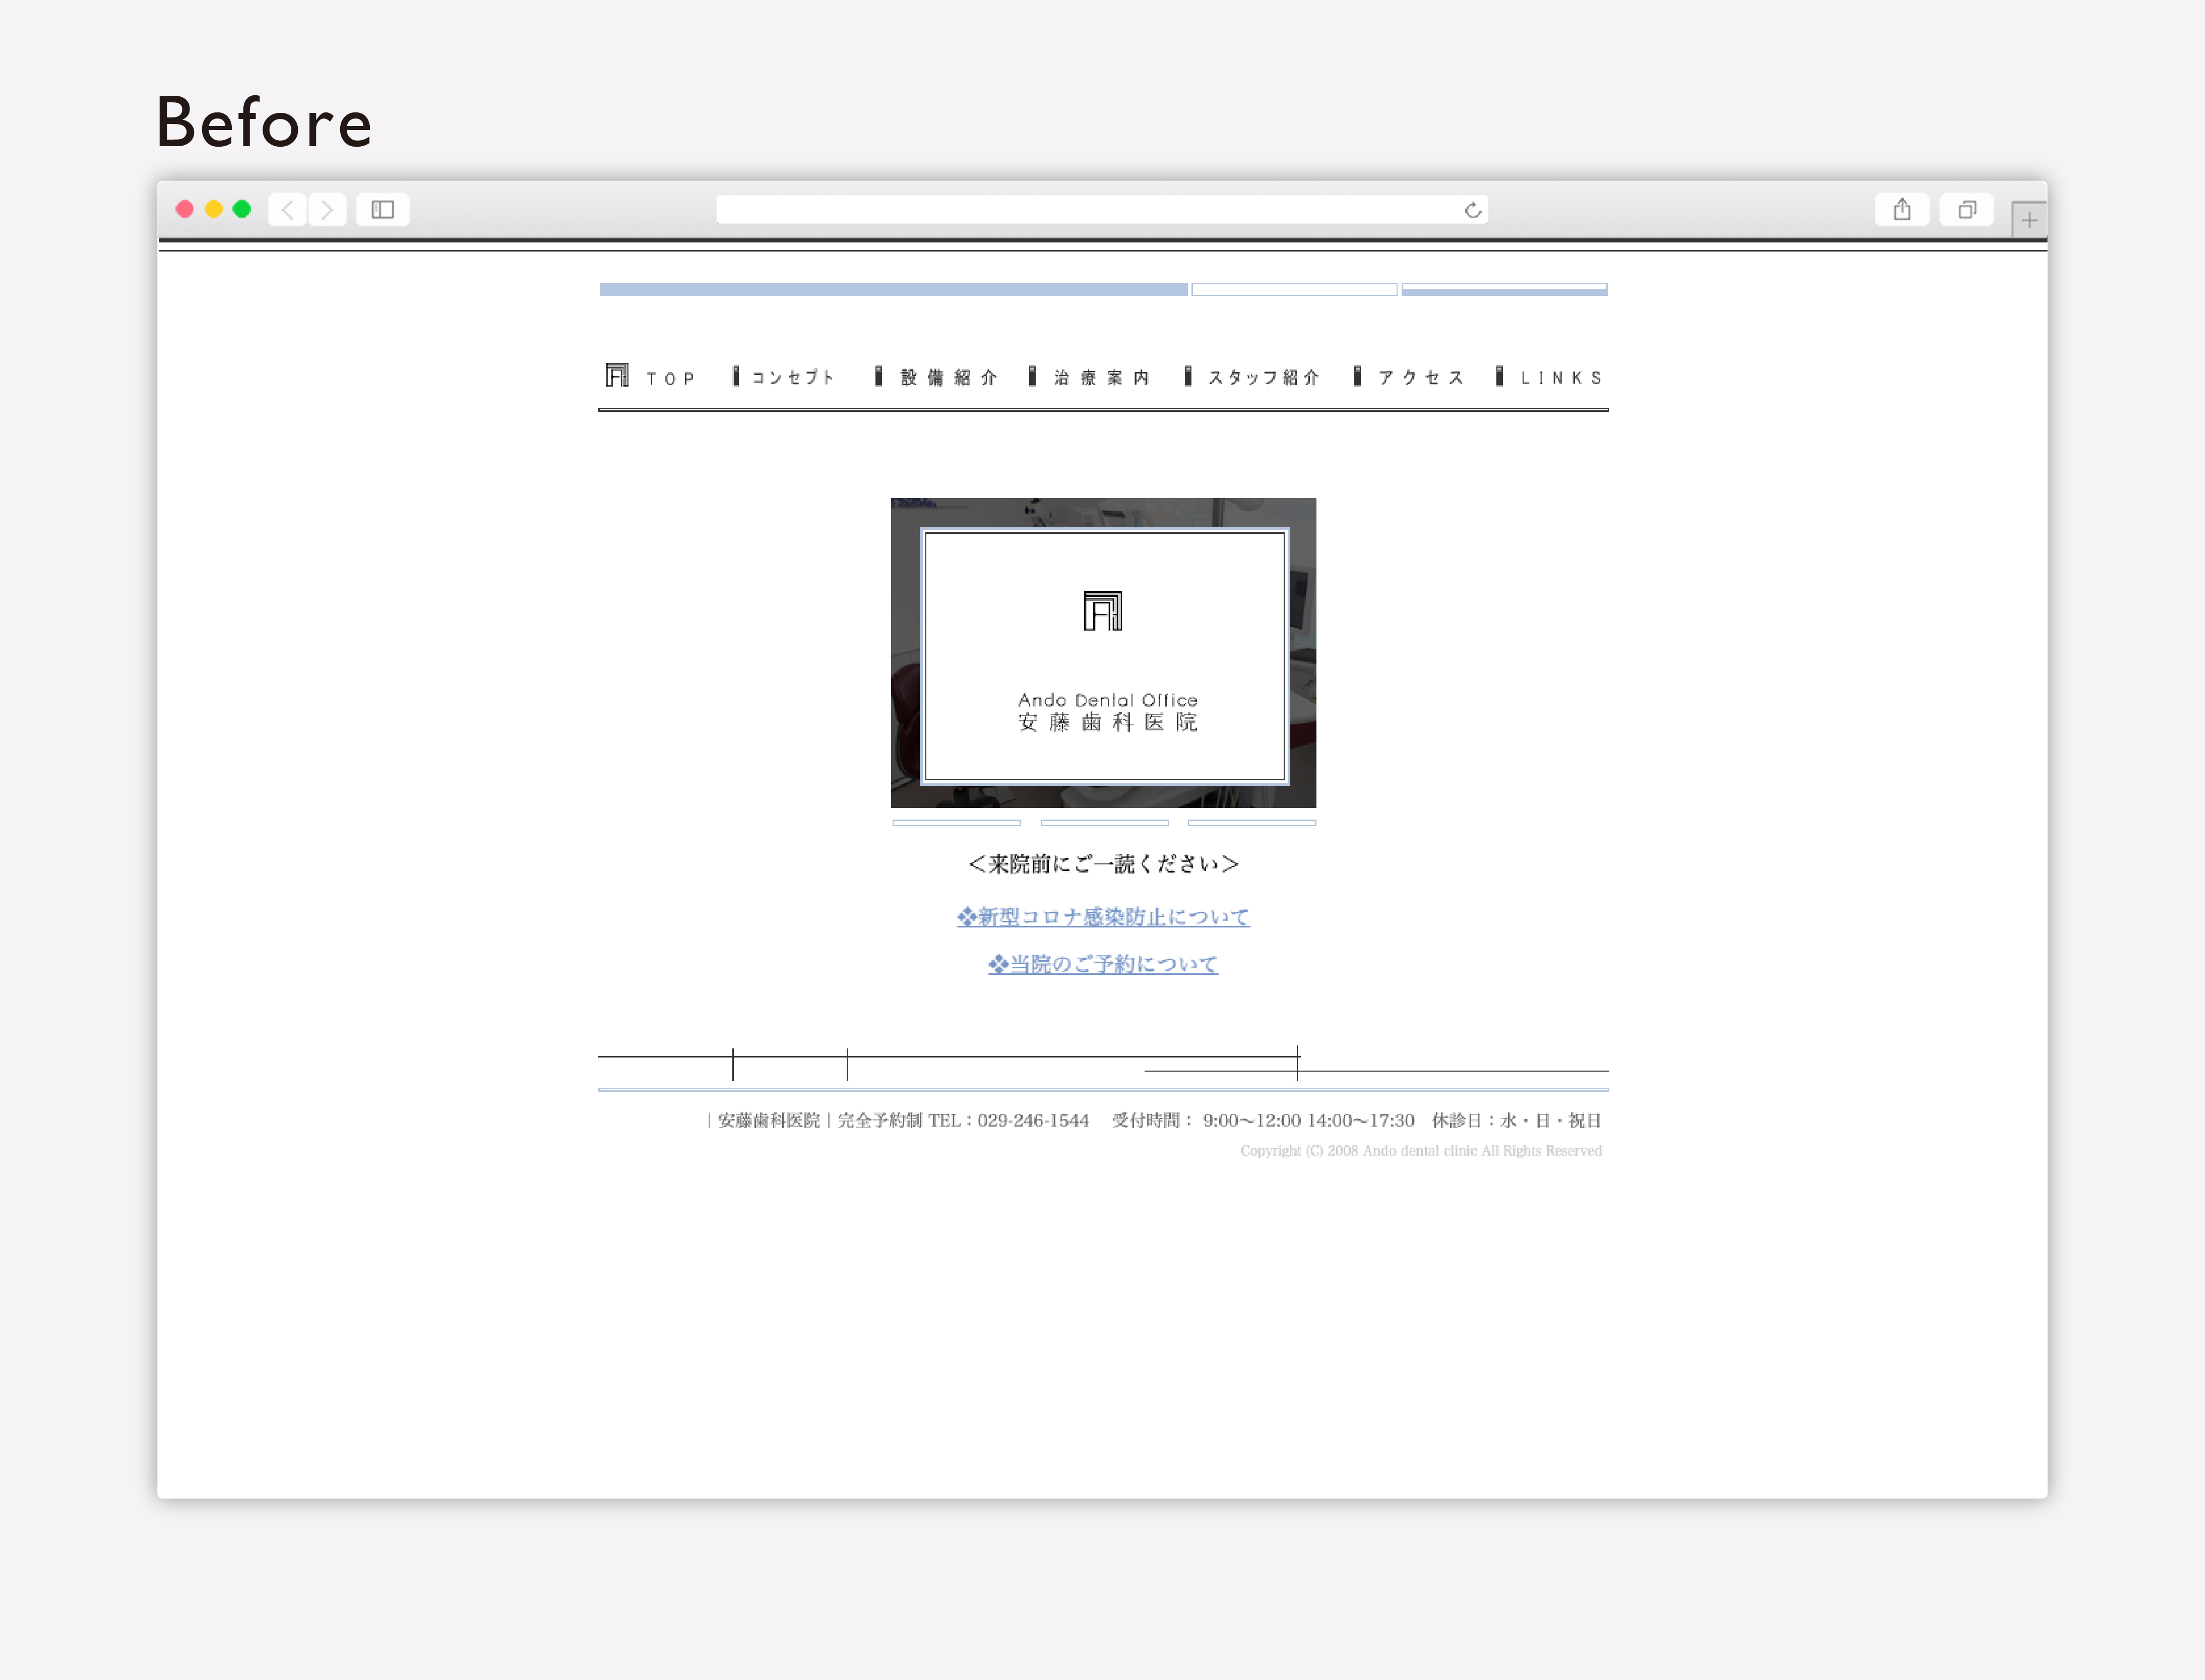Open the share icon in toolbar

(x=1901, y=210)
